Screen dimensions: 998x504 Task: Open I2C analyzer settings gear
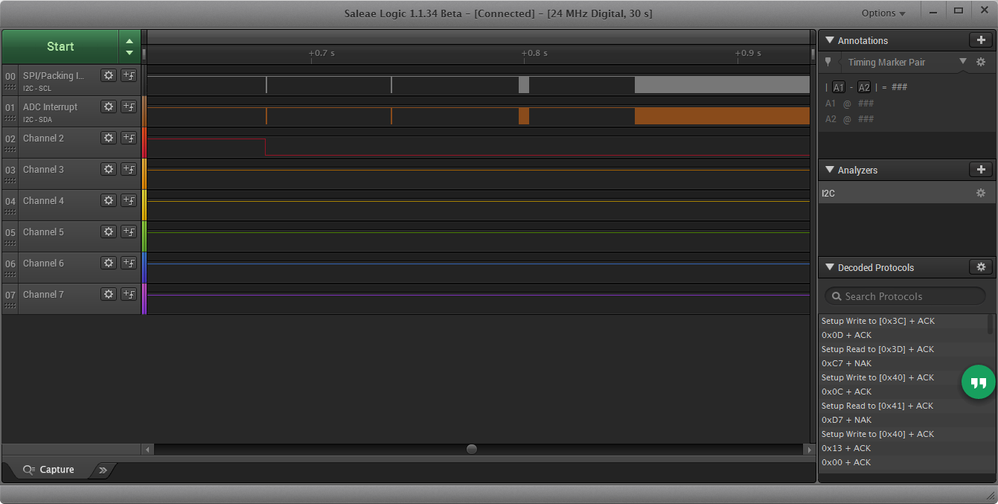981,193
